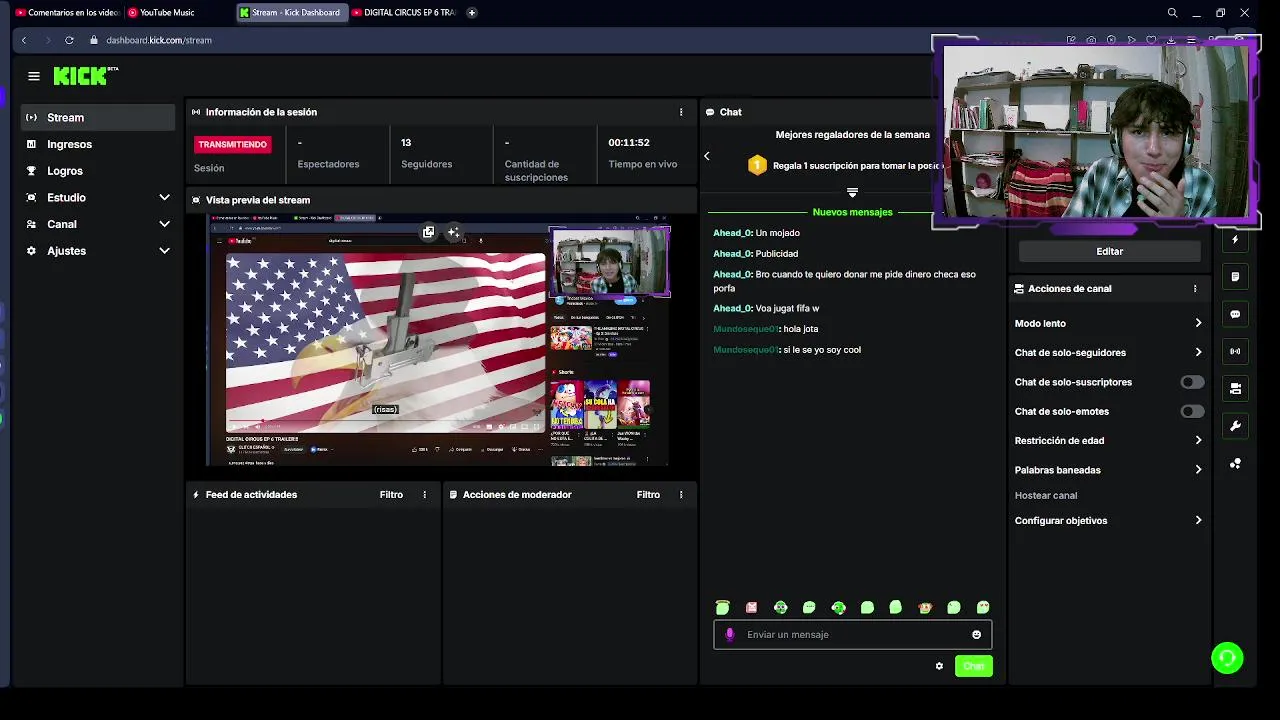Click the TRANSMITIENDO status badge
Screen dimensions: 1280x720
232,144
